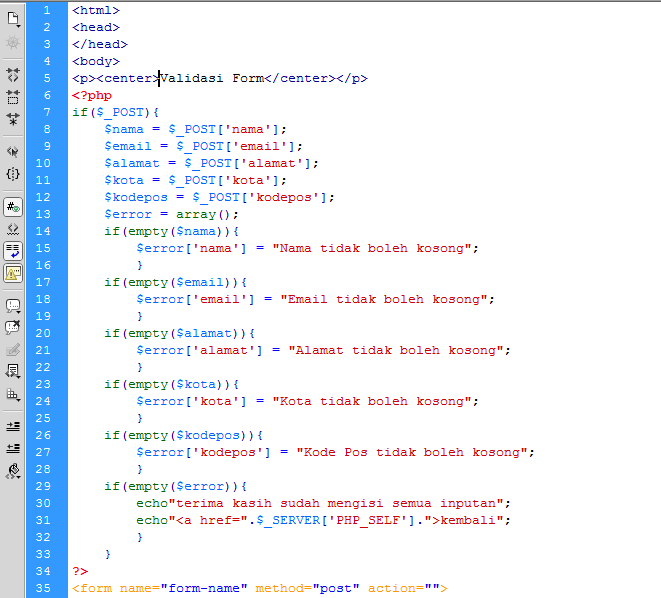Click the Collapse Full Tag icon
This screenshot has height=598, width=661.
pyautogui.click(x=13, y=75)
